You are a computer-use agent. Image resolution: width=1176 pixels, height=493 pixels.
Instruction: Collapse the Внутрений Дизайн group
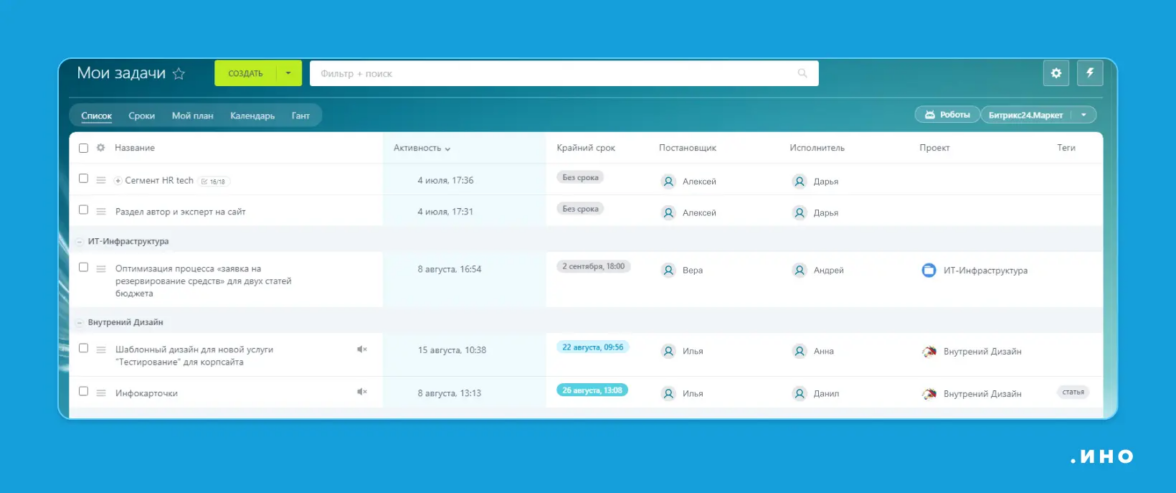click(x=80, y=323)
